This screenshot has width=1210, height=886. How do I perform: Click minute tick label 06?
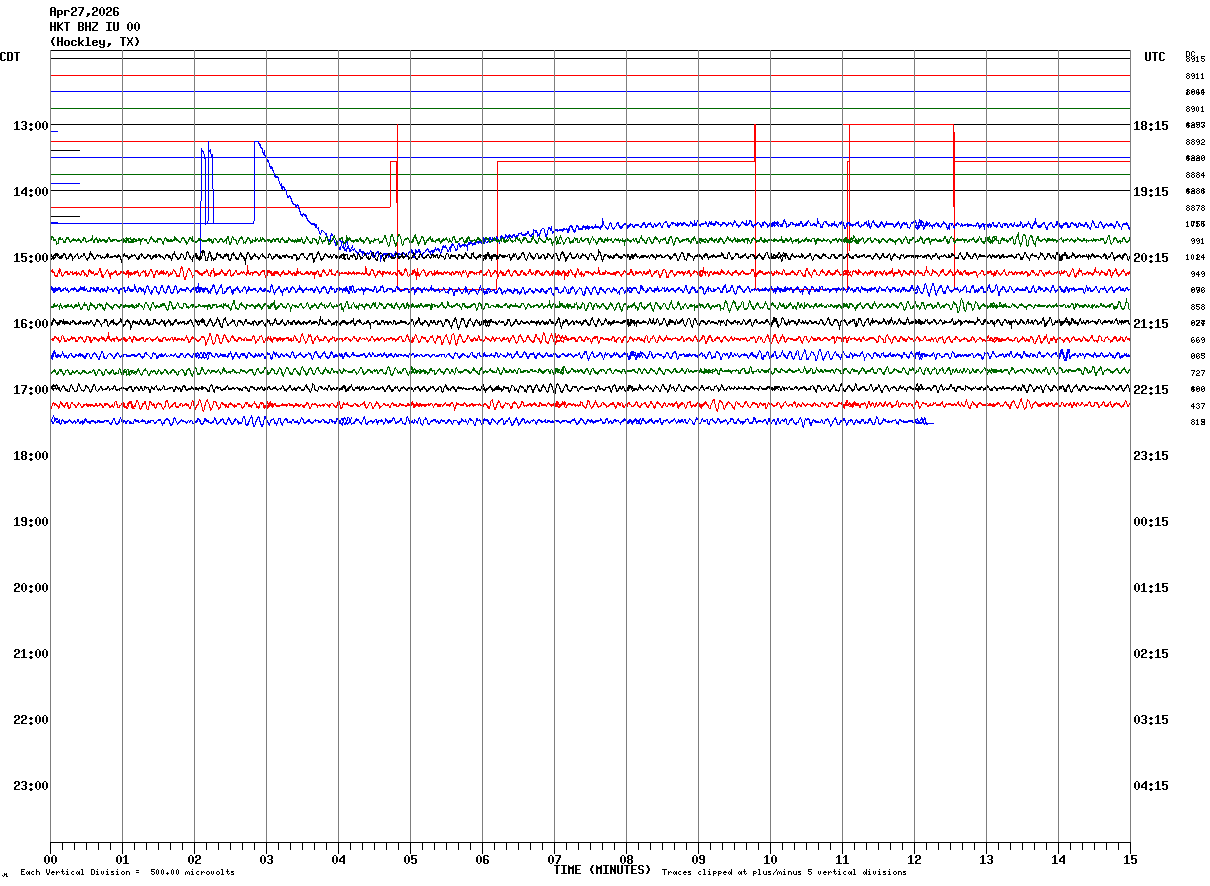coord(482,860)
